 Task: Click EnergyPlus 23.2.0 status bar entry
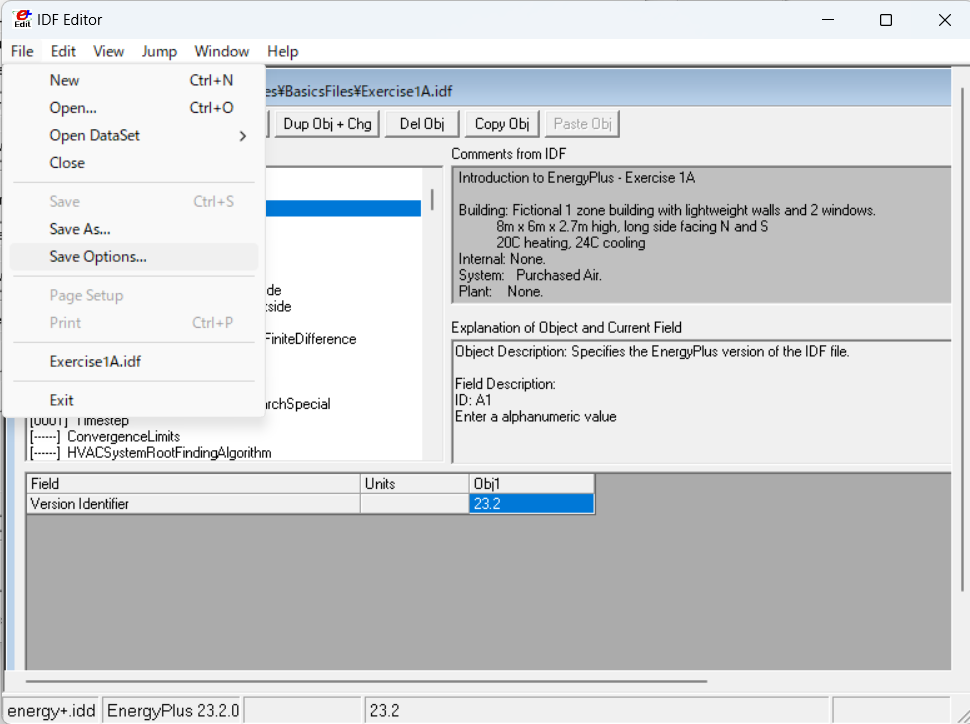pyautogui.click(x=173, y=710)
